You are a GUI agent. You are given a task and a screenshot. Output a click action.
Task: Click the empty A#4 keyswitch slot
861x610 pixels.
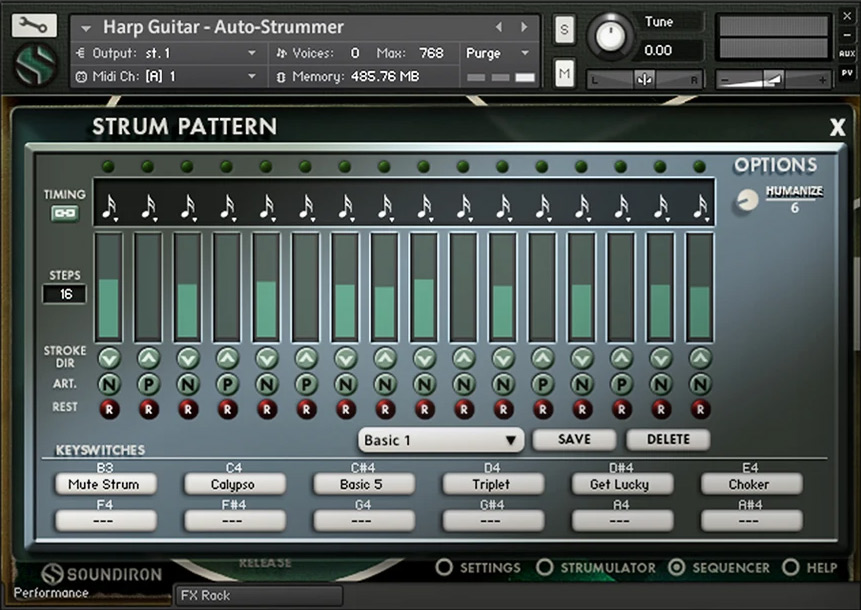click(751, 521)
